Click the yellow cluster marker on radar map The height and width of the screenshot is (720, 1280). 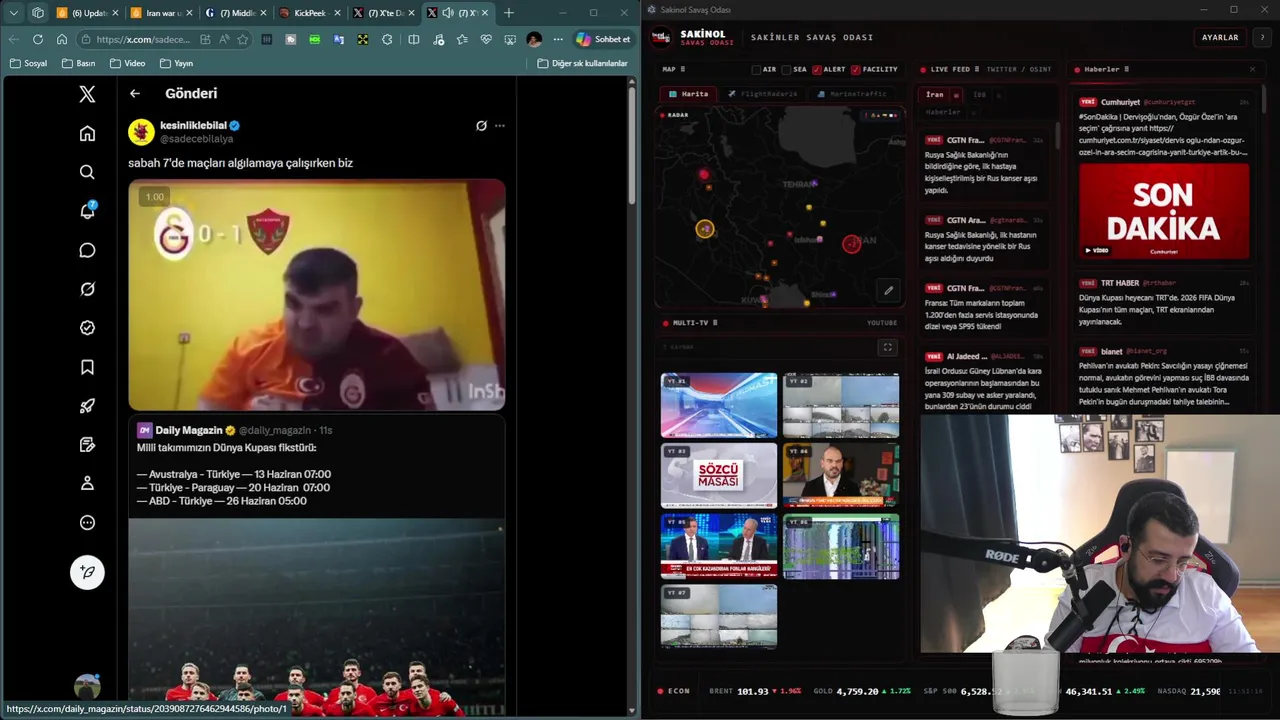tap(705, 229)
